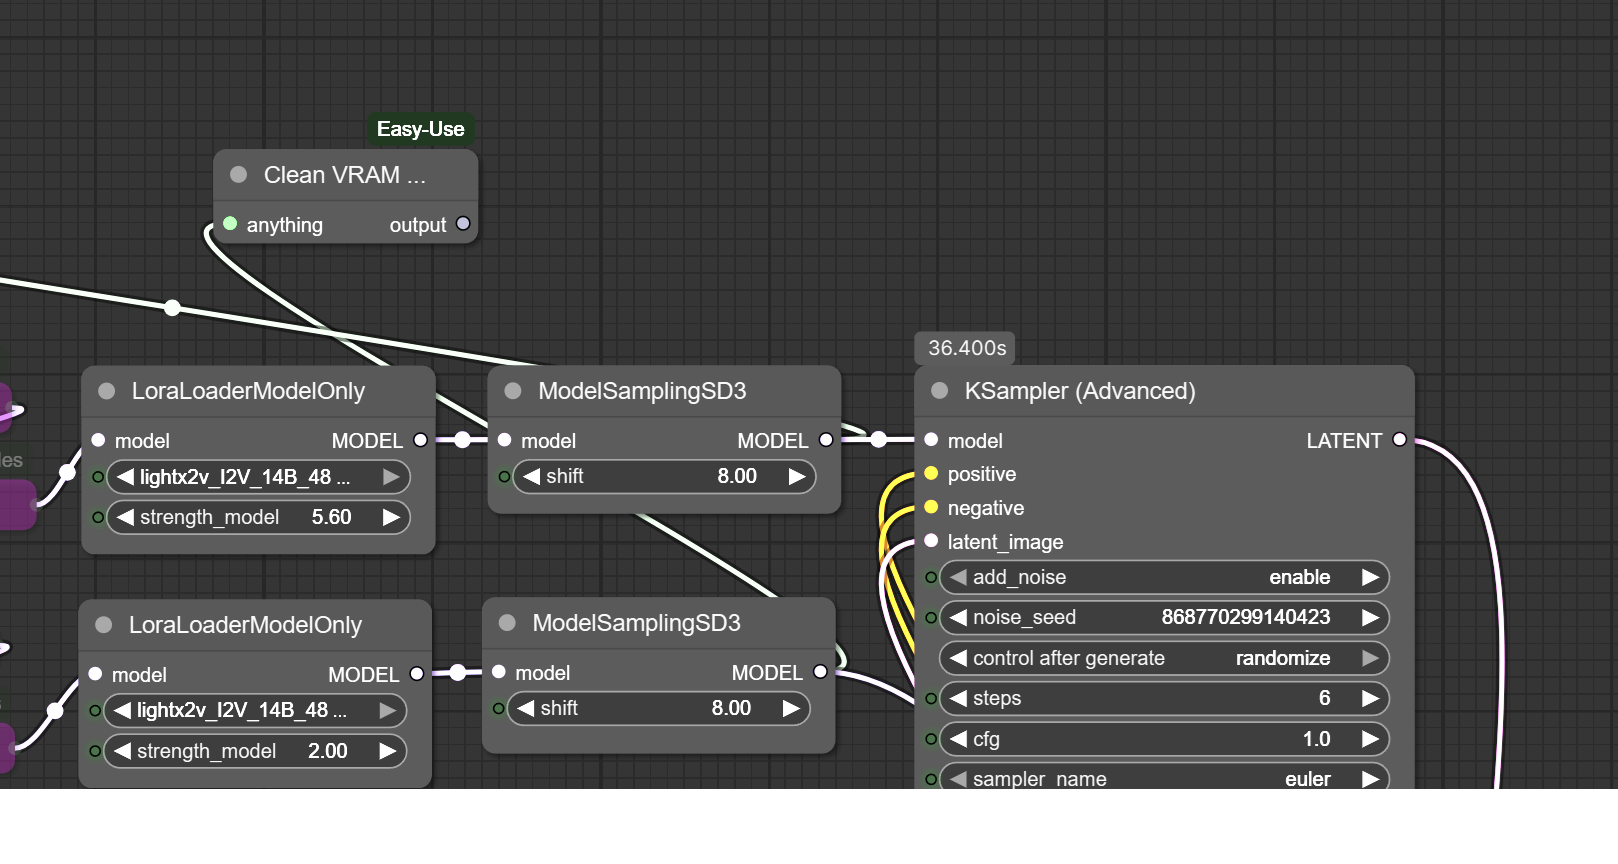Collapse the lower LoraLoaderModelOnly node dot
Screen dimensions: 1618x864
click(x=103, y=625)
